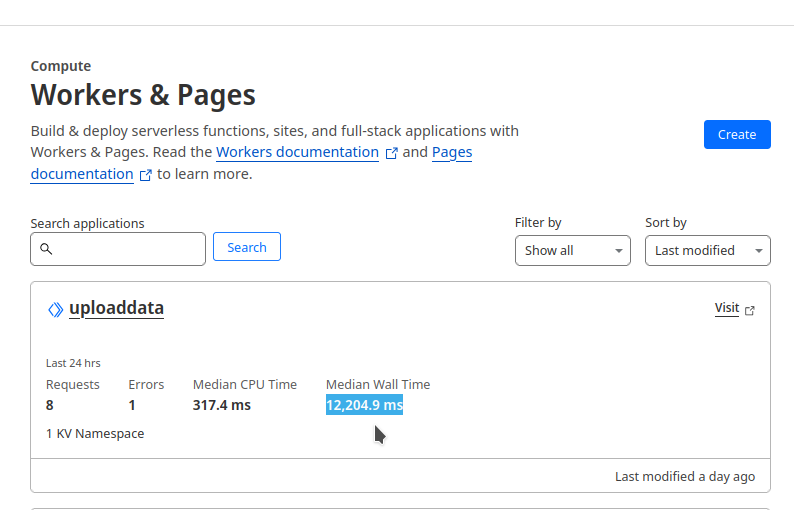
Task: Click the 1 KV Namespace text
Action: (x=95, y=434)
